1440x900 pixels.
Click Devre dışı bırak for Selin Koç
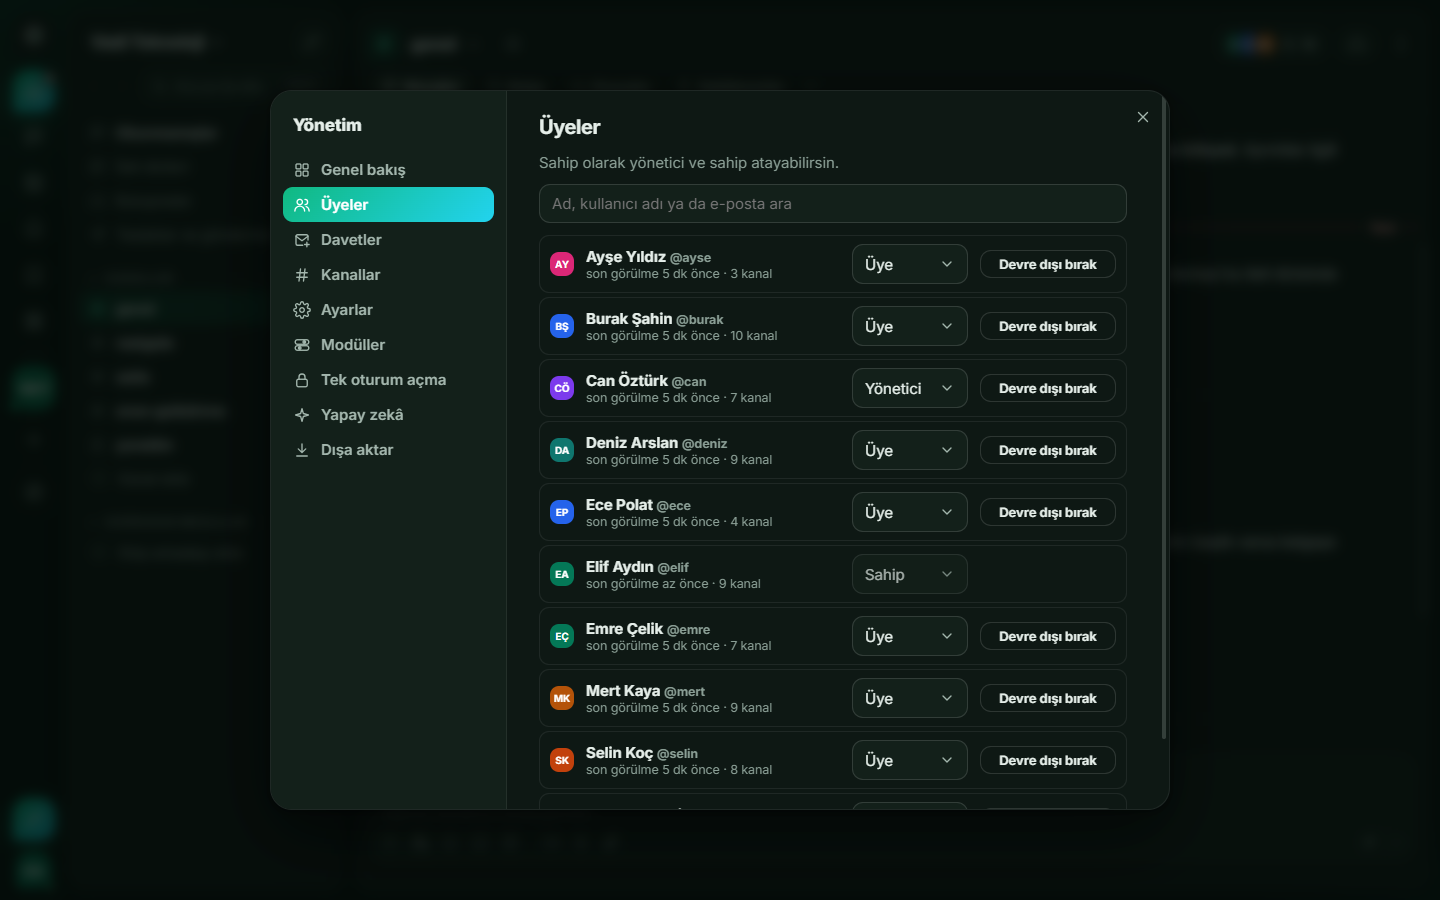[1048, 760]
